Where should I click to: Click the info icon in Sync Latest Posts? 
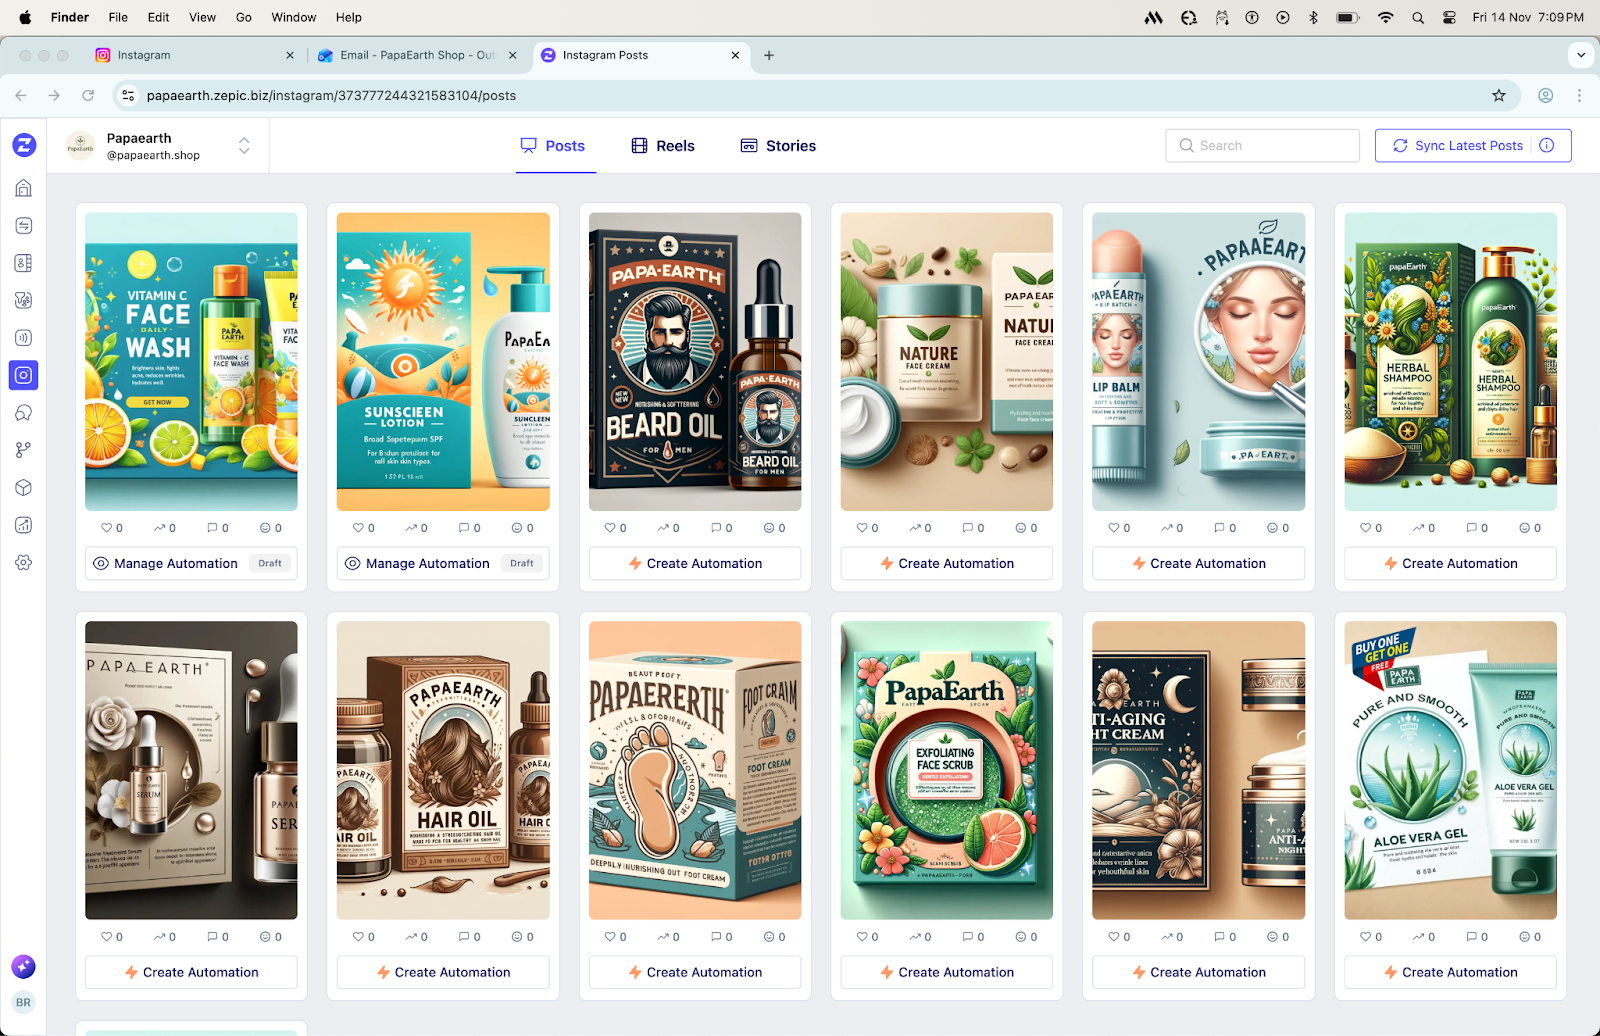click(1547, 145)
